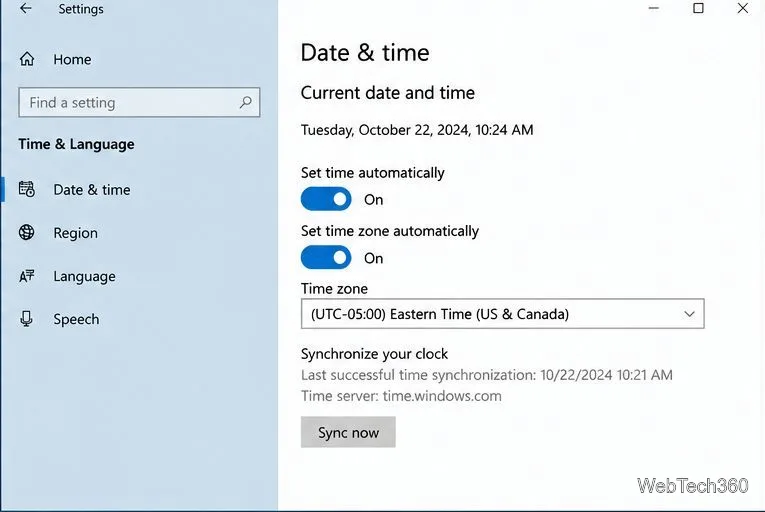Click the magnifier search icon
Viewport: 765px width, 512px height.
tap(245, 102)
